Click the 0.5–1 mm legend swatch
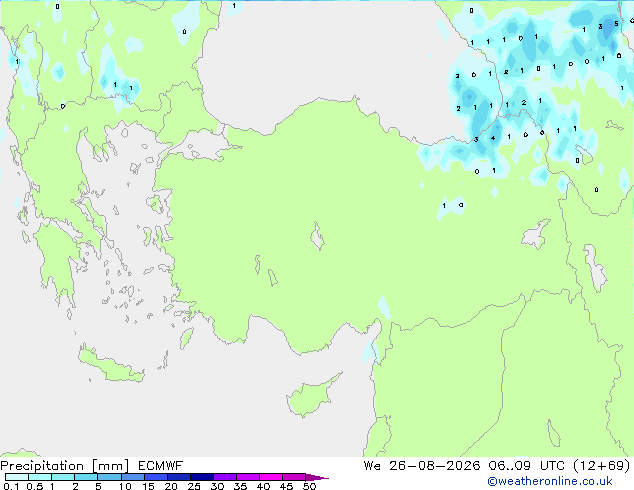The height and width of the screenshot is (490, 634). pos(40,477)
